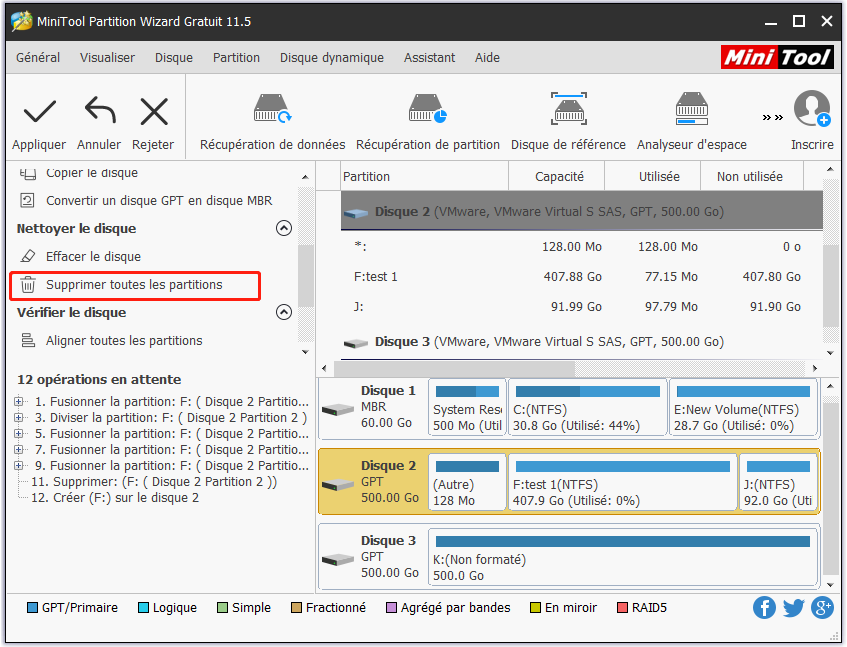Open Récupération de données tool
The image size is (847, 647).
point(272,122)
